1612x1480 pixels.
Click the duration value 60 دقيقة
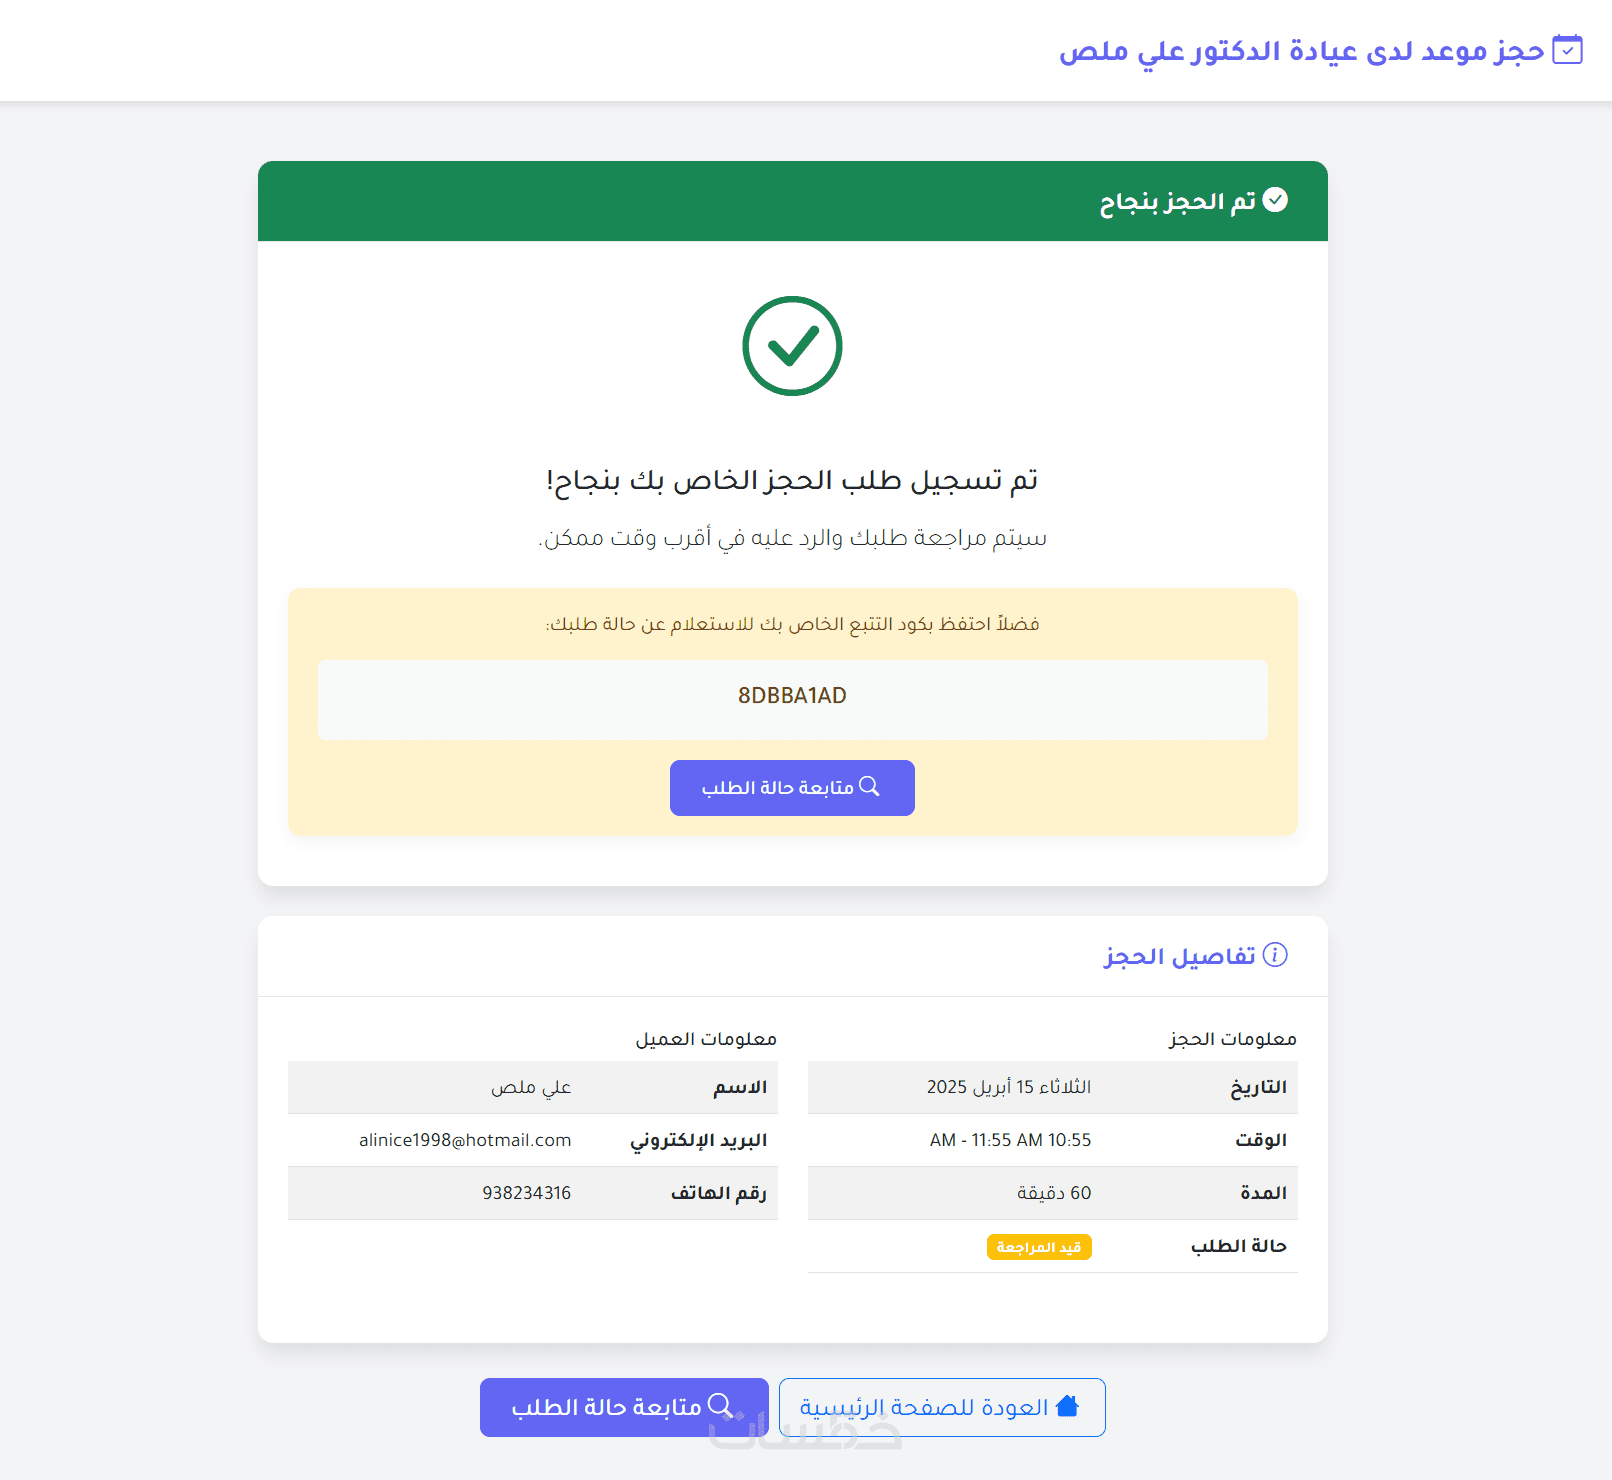tap(1053, 1193)
